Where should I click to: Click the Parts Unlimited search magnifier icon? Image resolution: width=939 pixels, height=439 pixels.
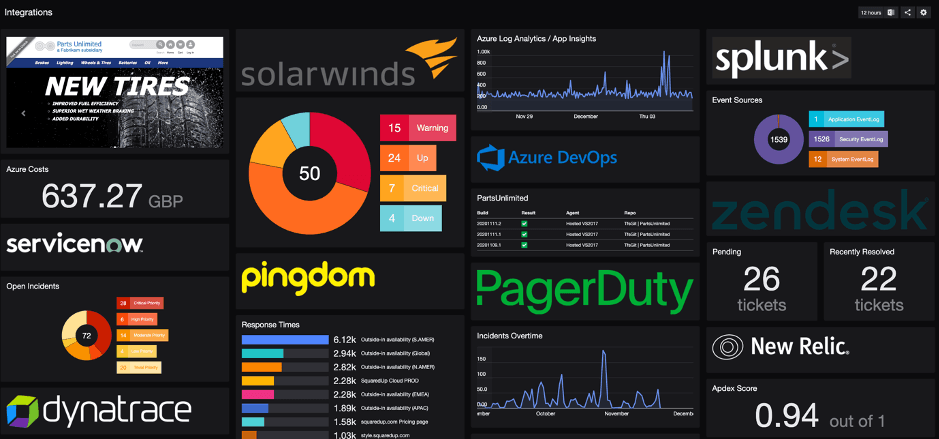coord(160,44)
